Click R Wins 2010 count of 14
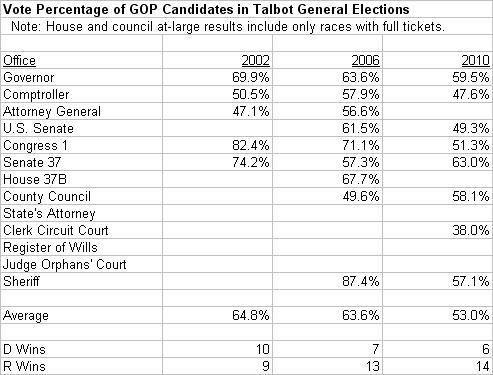Viewport: 493px width, 375px height. (482, 366)
